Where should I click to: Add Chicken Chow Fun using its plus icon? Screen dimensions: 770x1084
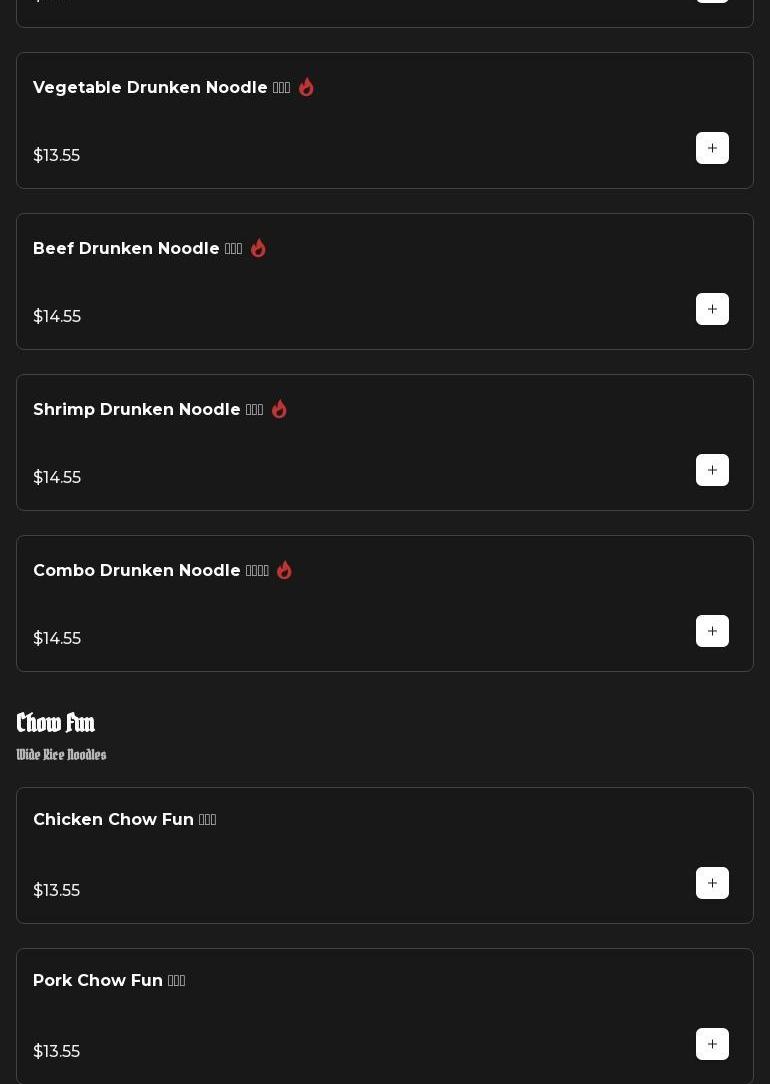712,883
